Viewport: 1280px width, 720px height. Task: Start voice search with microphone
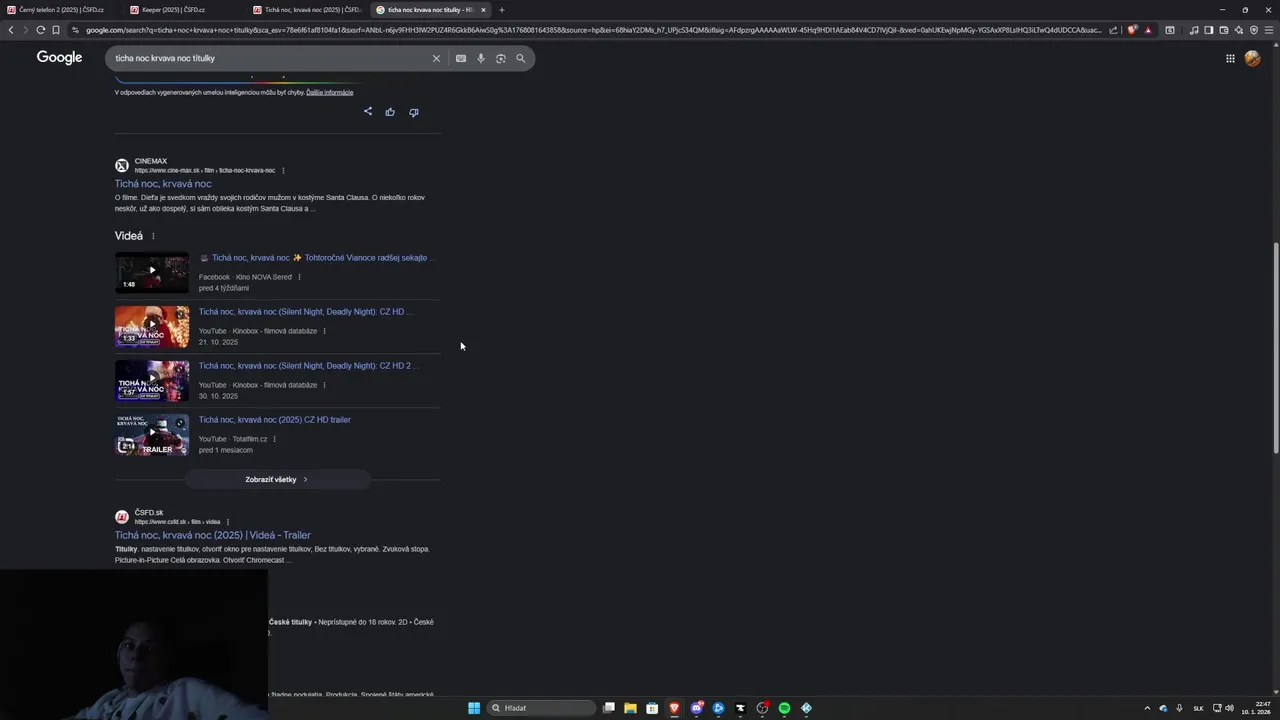click(481, 58)
